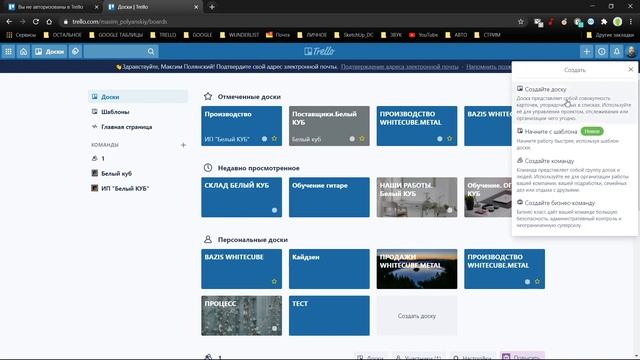Click the magnifier icon in Trello search
Viewport: 640px width, 360px height.
(x=151, y=51)
